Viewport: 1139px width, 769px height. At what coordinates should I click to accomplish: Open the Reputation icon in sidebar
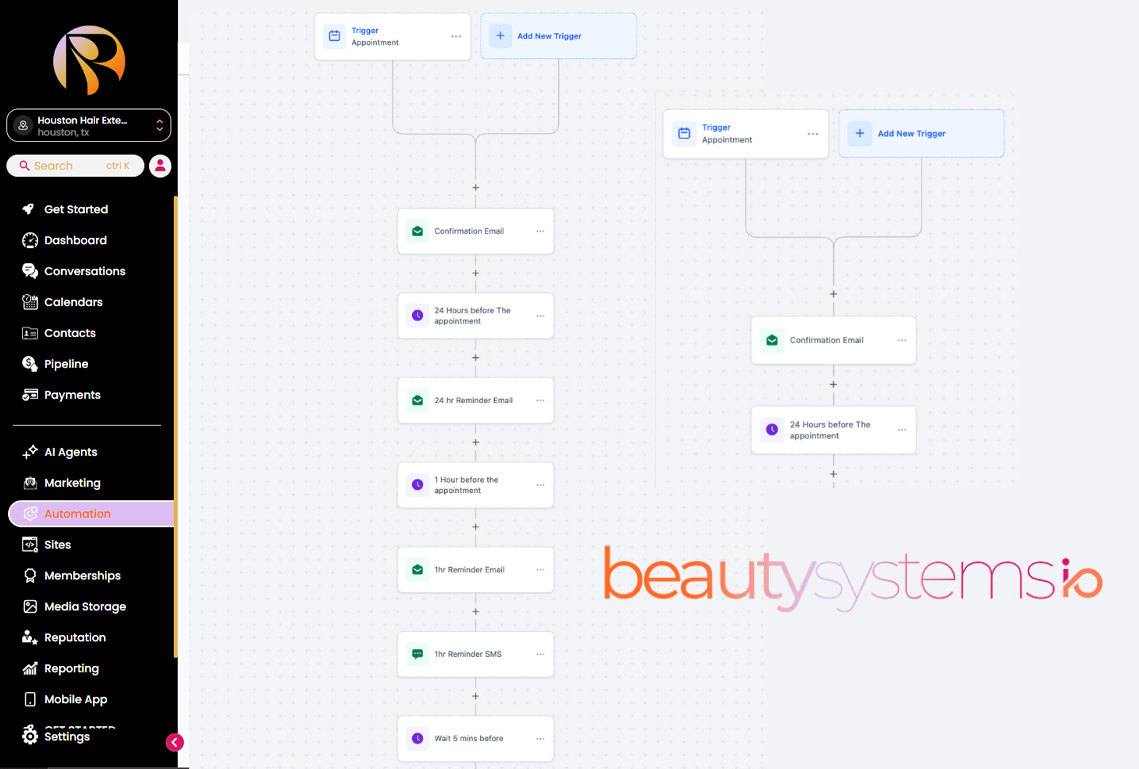pyautogui.click(x=30, y=637)
